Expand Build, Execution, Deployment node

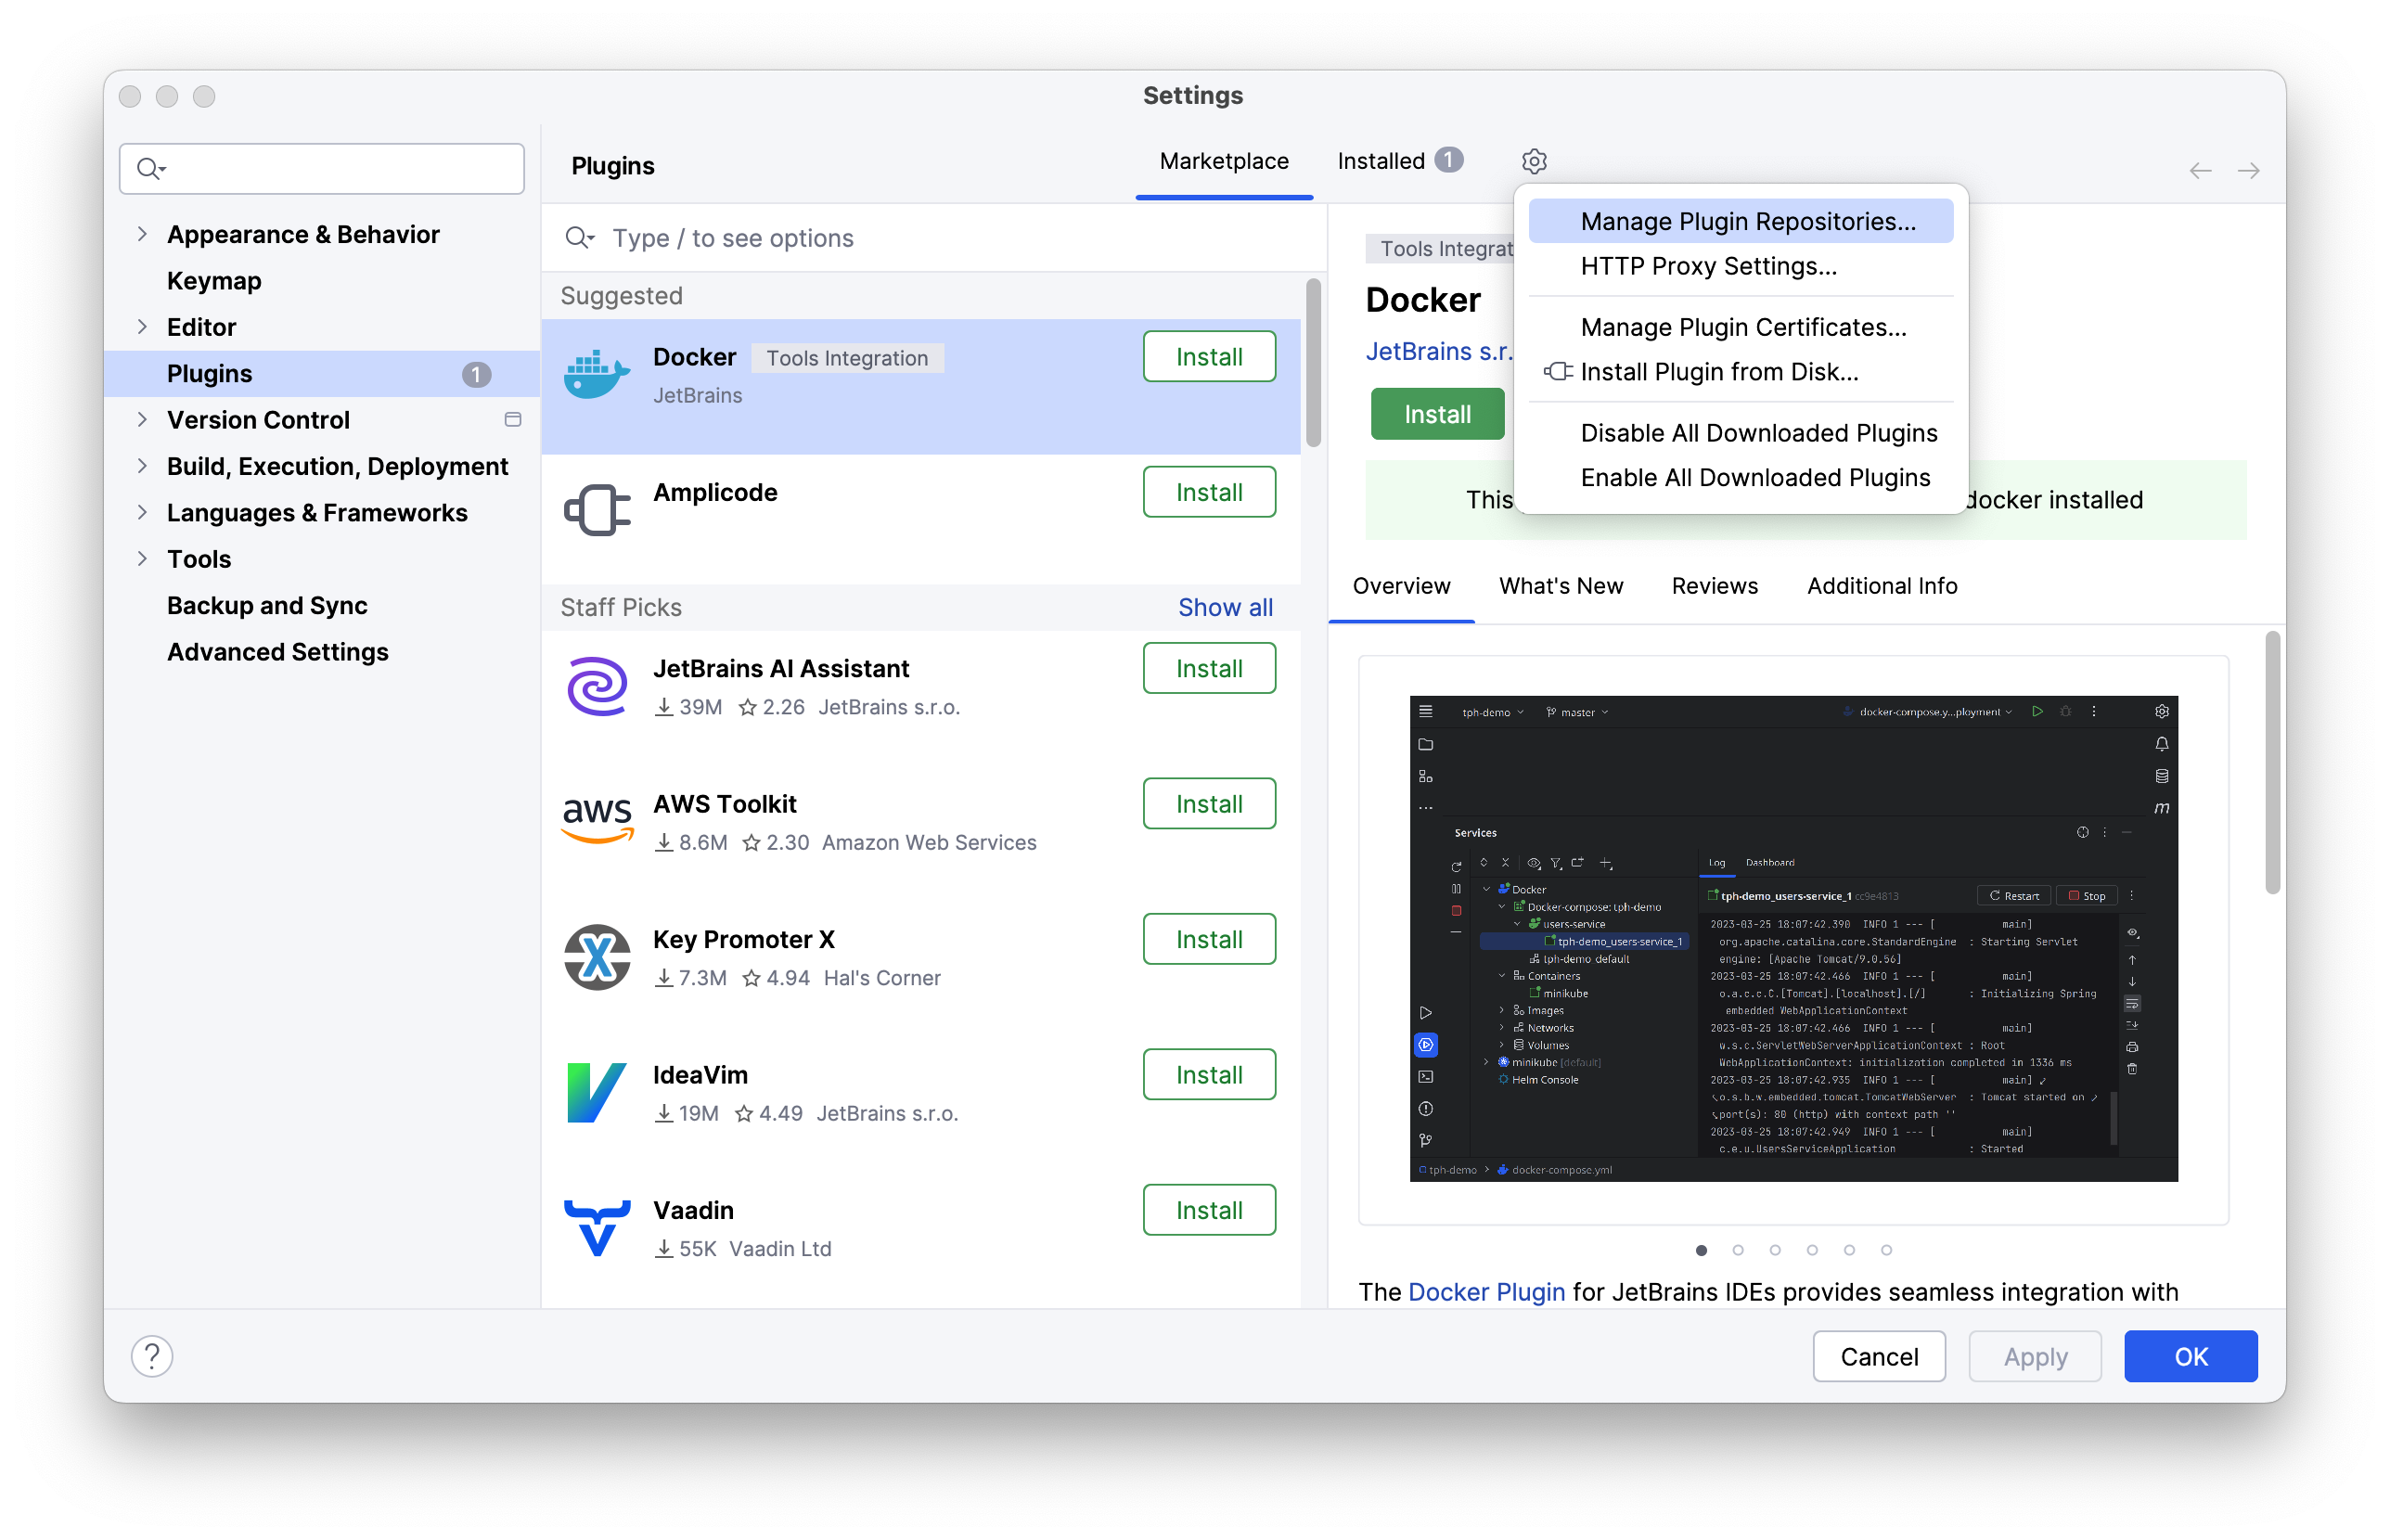coord(142,466)
